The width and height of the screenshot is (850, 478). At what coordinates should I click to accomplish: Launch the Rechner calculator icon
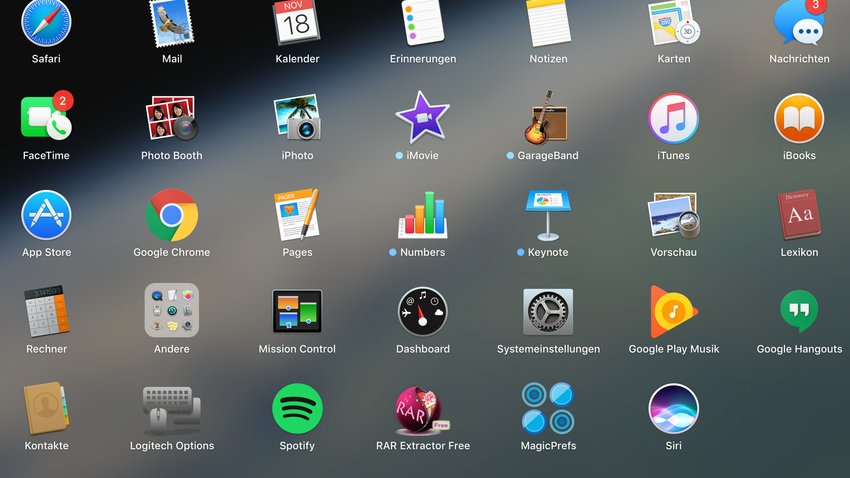46,312
